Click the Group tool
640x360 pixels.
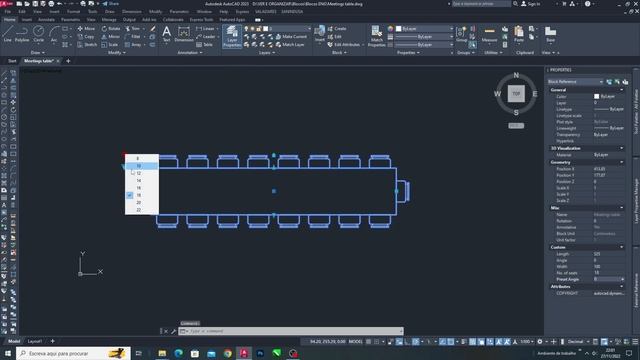(x=462, y=34)
